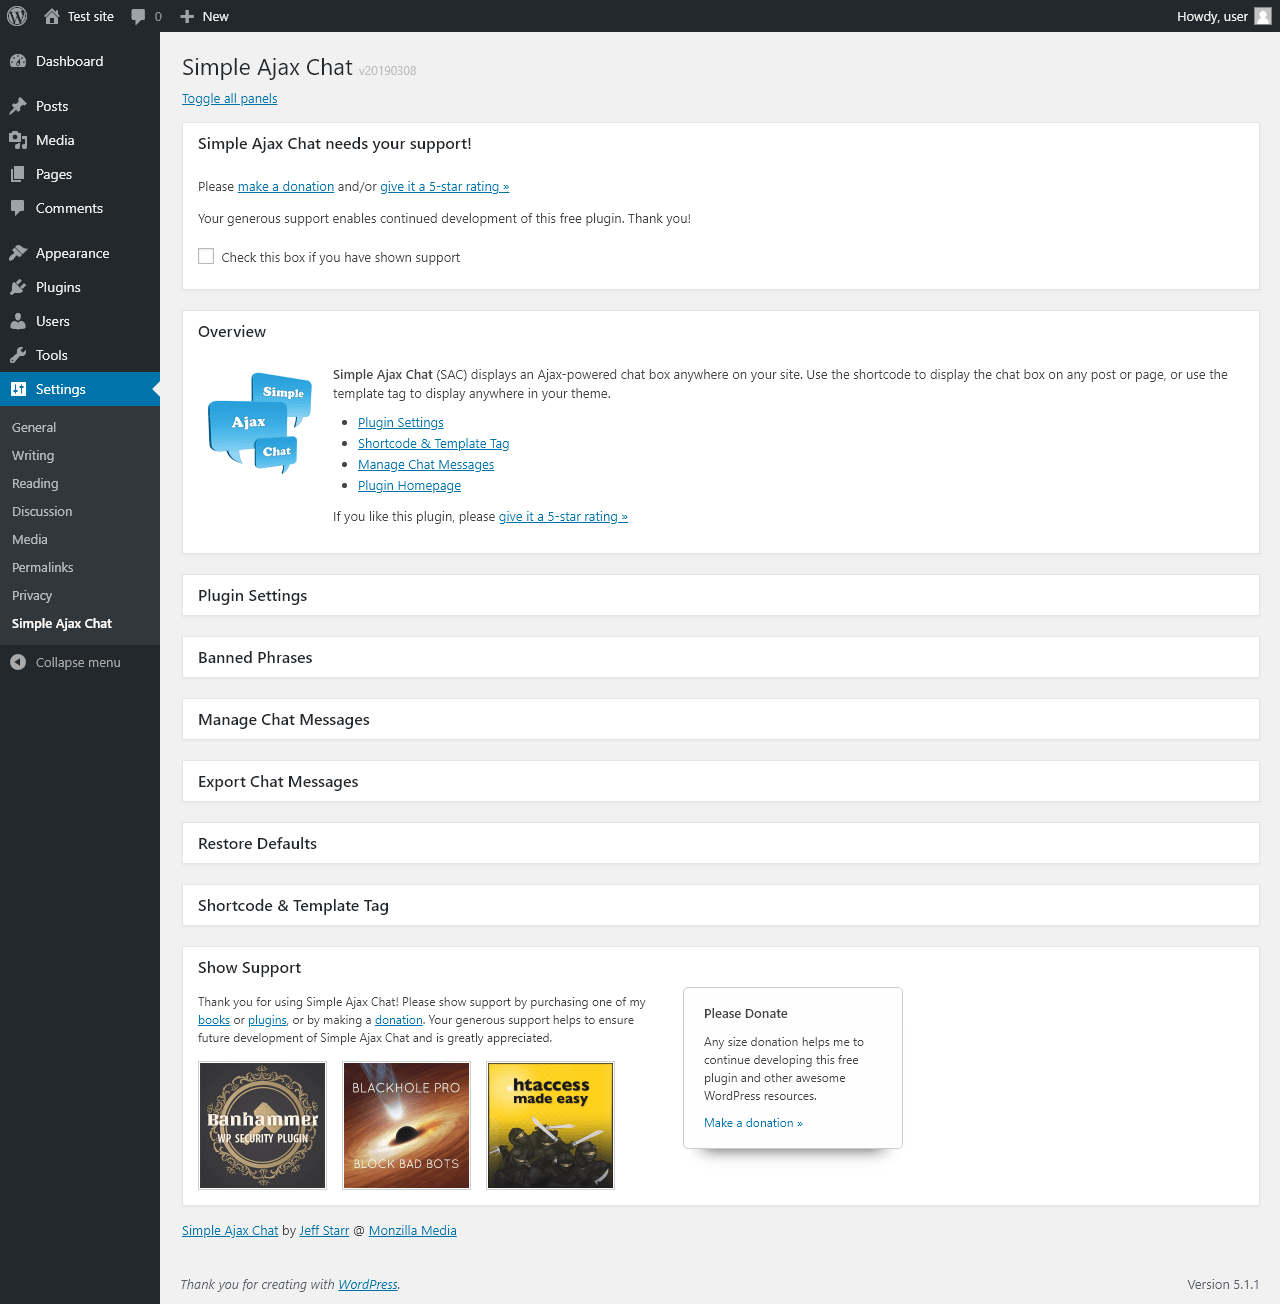Click the plus New icon in admin bar

[x=187, y=16]
